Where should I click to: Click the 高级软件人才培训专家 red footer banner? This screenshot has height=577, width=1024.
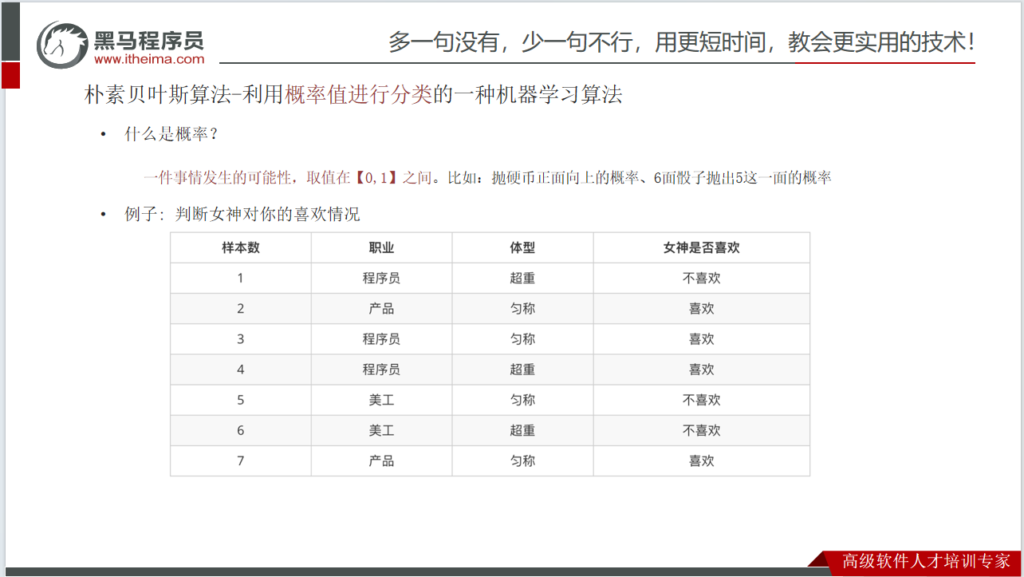(x=924, y=562)
